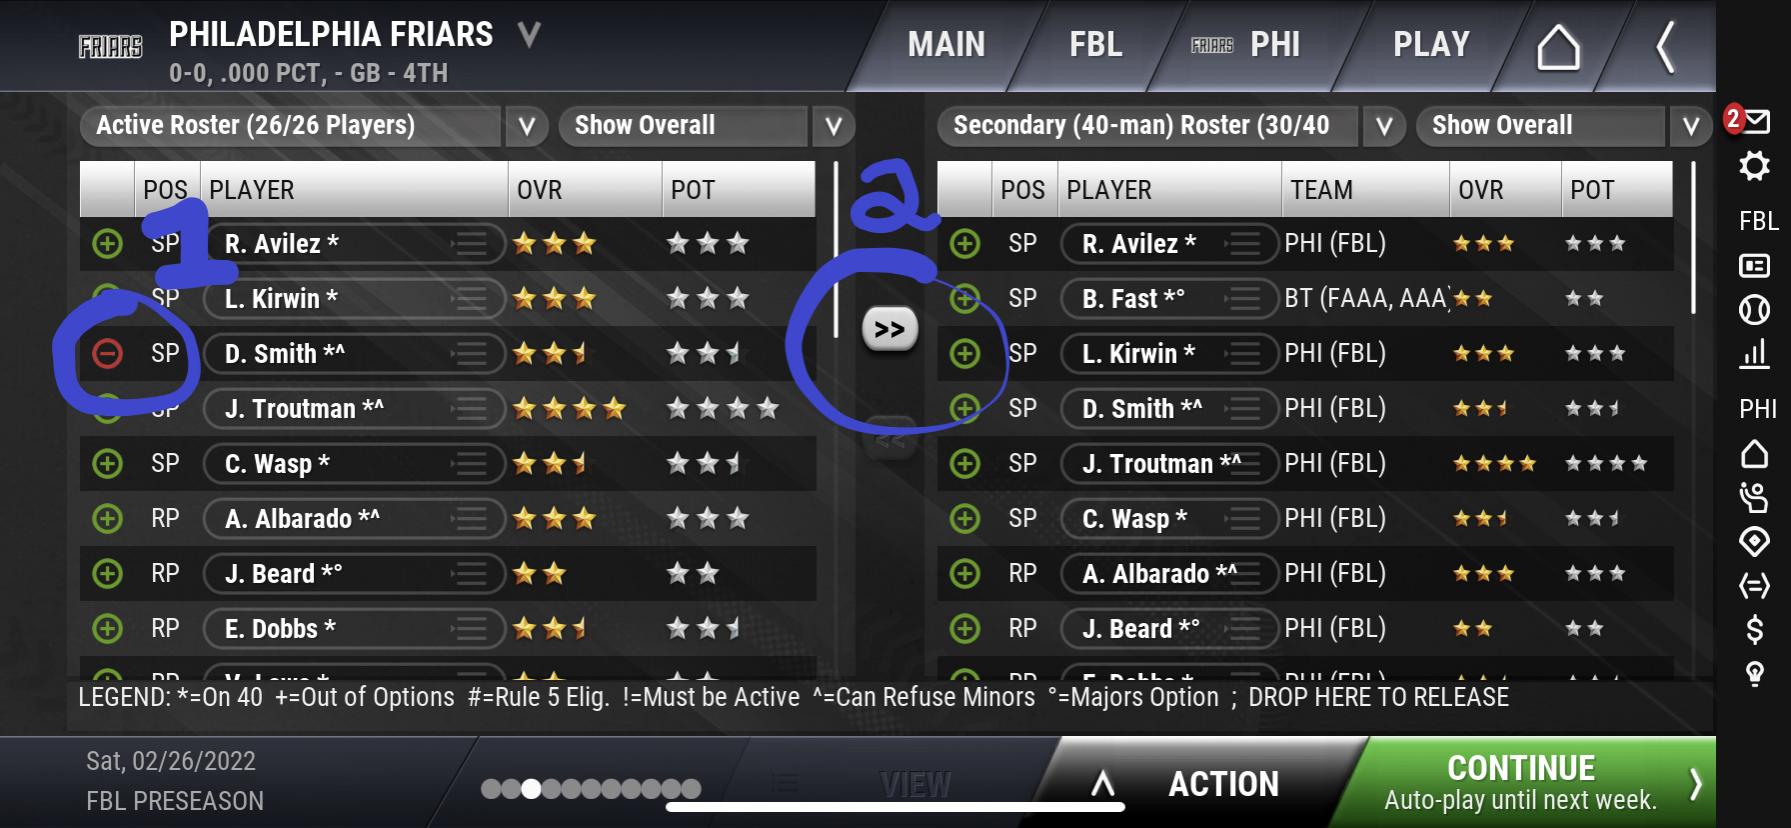The height and width of the screenshot is (828, 1791).
Task: Move player right with >> button
Action: (889, 329)
